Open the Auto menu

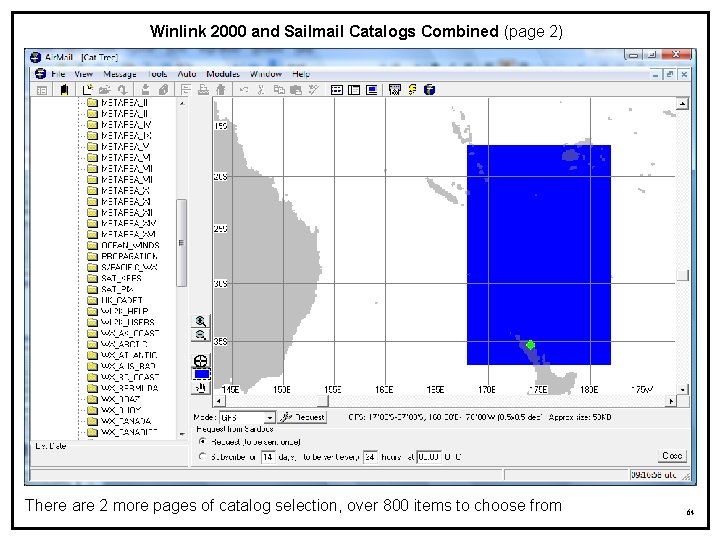coord(186,74)
